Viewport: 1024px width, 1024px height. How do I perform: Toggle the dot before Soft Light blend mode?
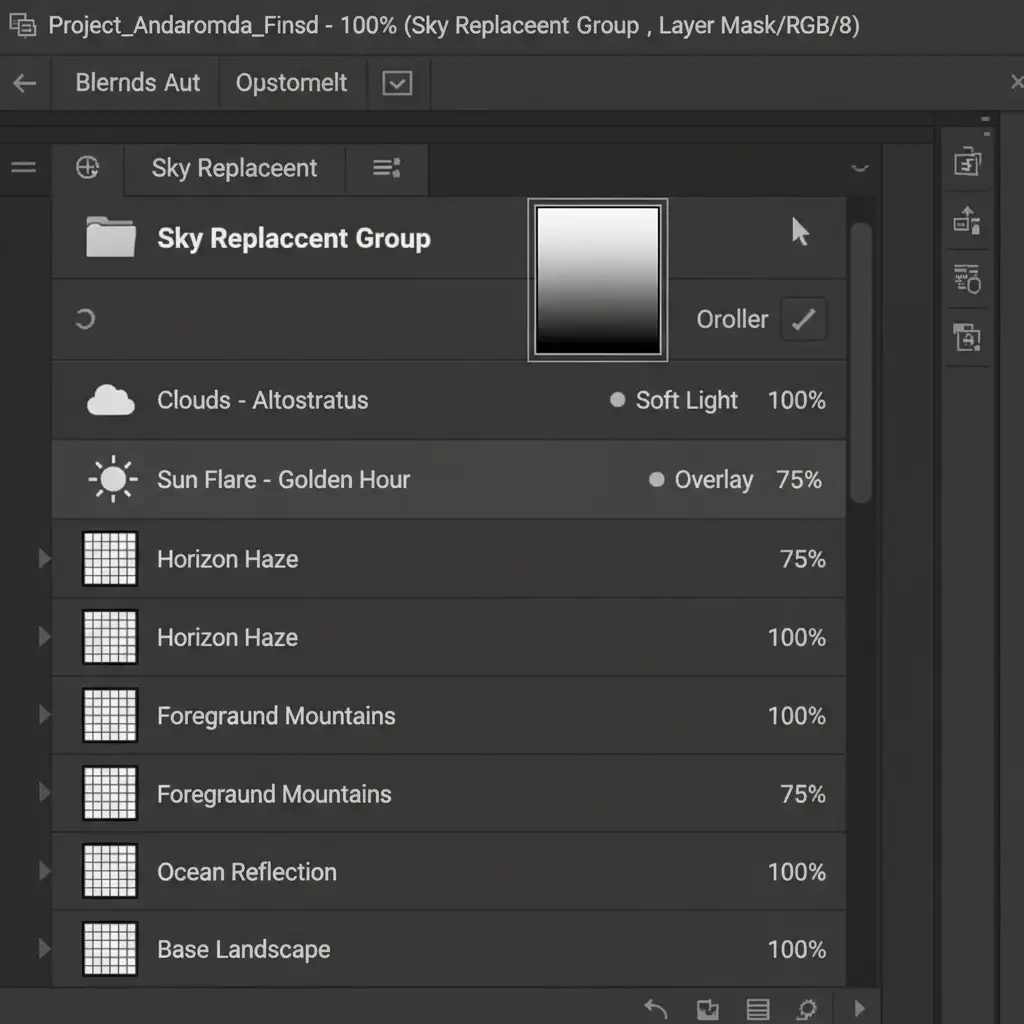(617, 400)
